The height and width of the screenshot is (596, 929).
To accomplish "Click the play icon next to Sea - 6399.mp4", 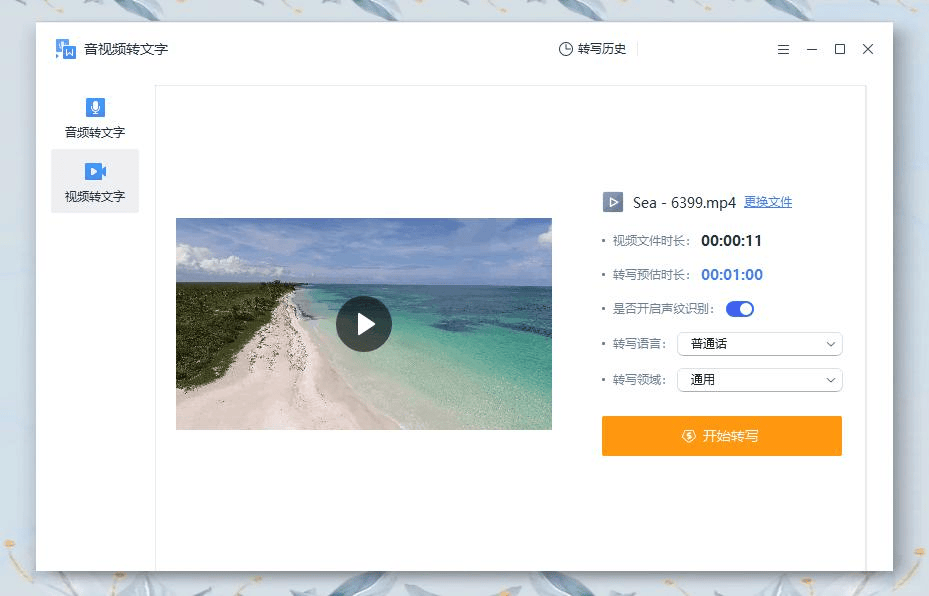I will click(x=611, y=202).
